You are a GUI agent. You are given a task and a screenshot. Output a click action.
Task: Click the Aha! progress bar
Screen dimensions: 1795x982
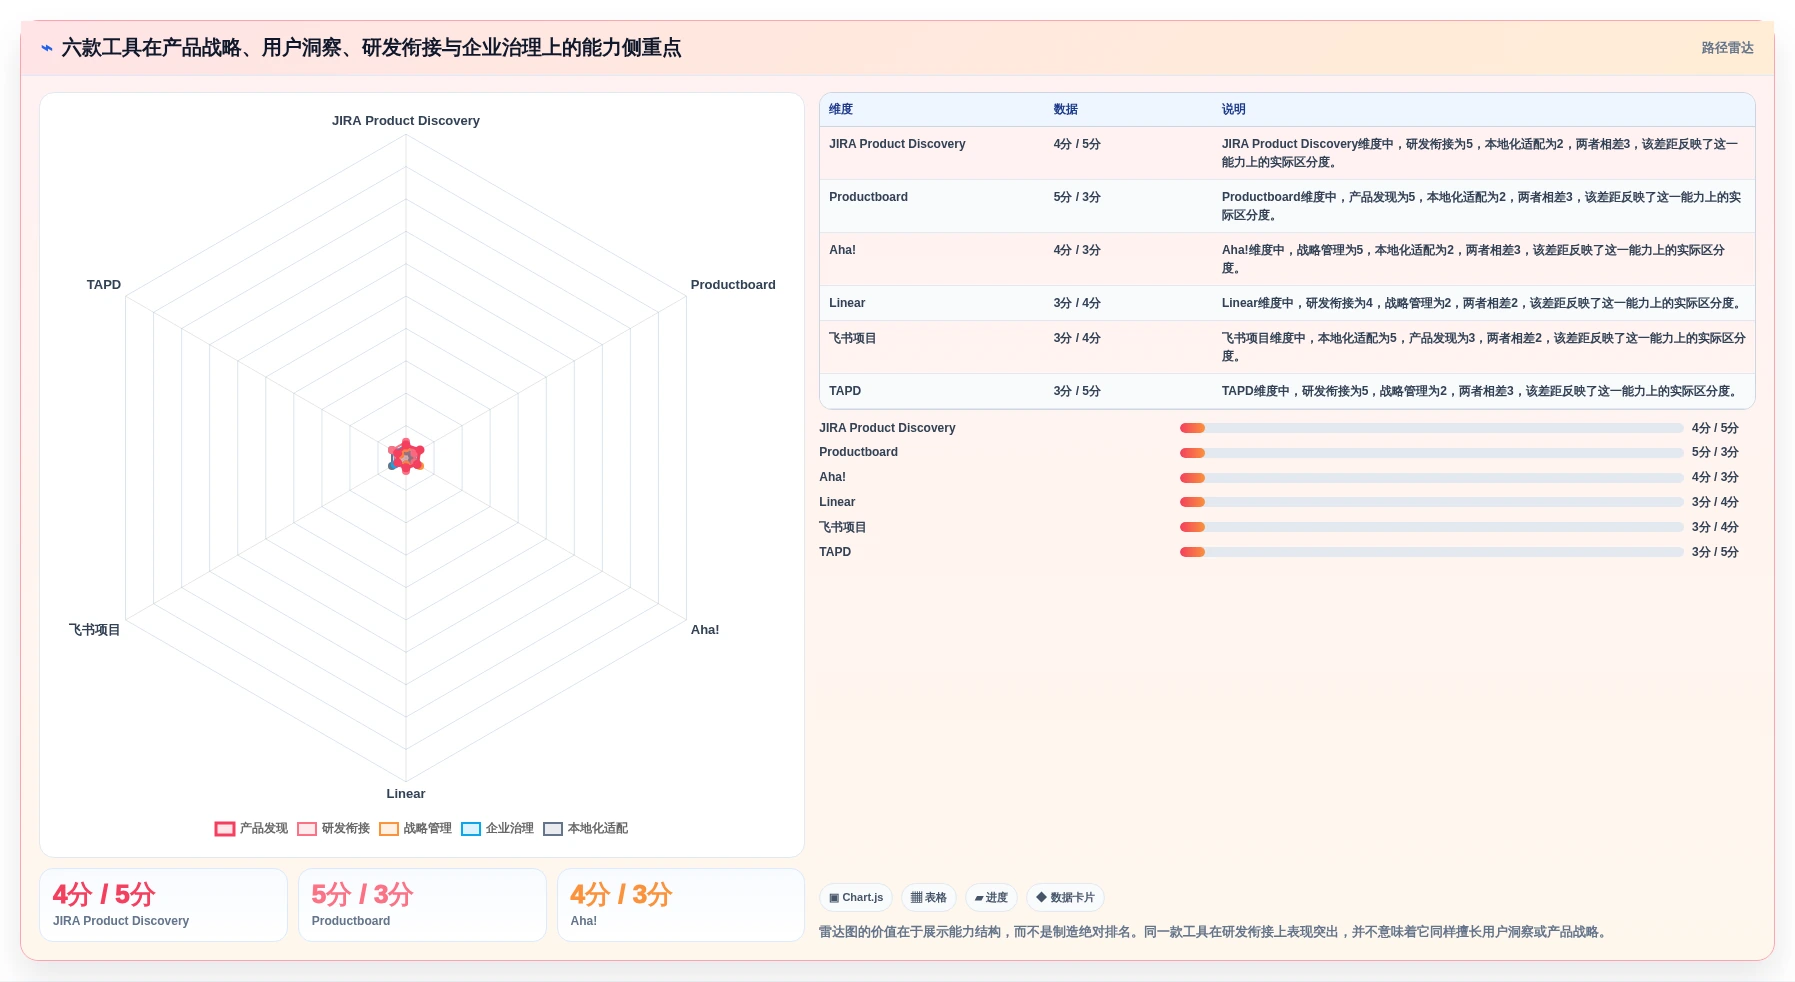point(1431,478)
